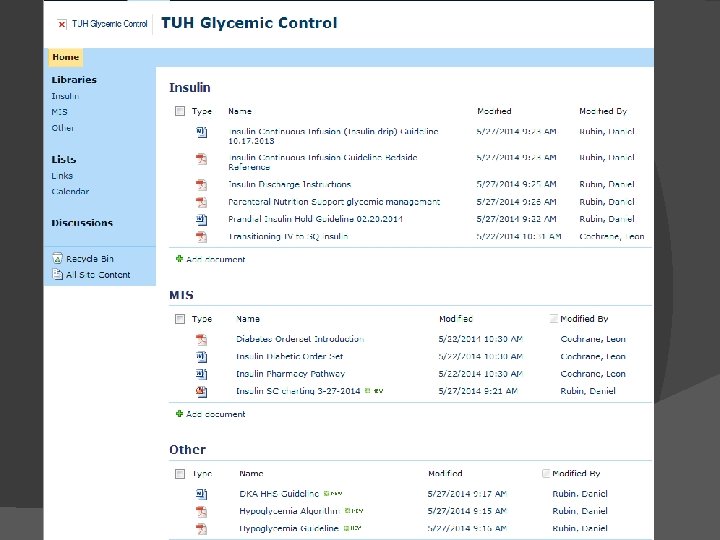720x540 pixels.
Task: Open Prandial Insulin Hold Guideline document
Action: point(315,219)
